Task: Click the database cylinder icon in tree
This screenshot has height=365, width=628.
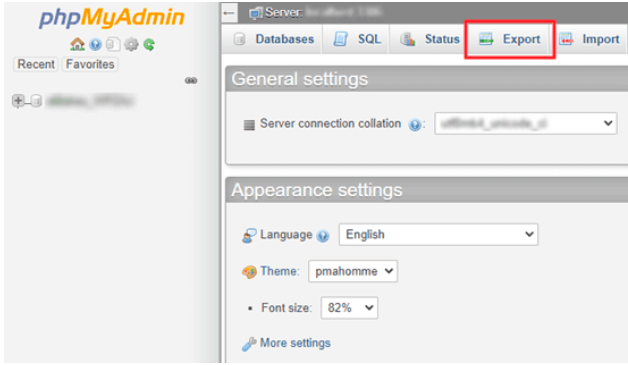Action: [36, 101]
